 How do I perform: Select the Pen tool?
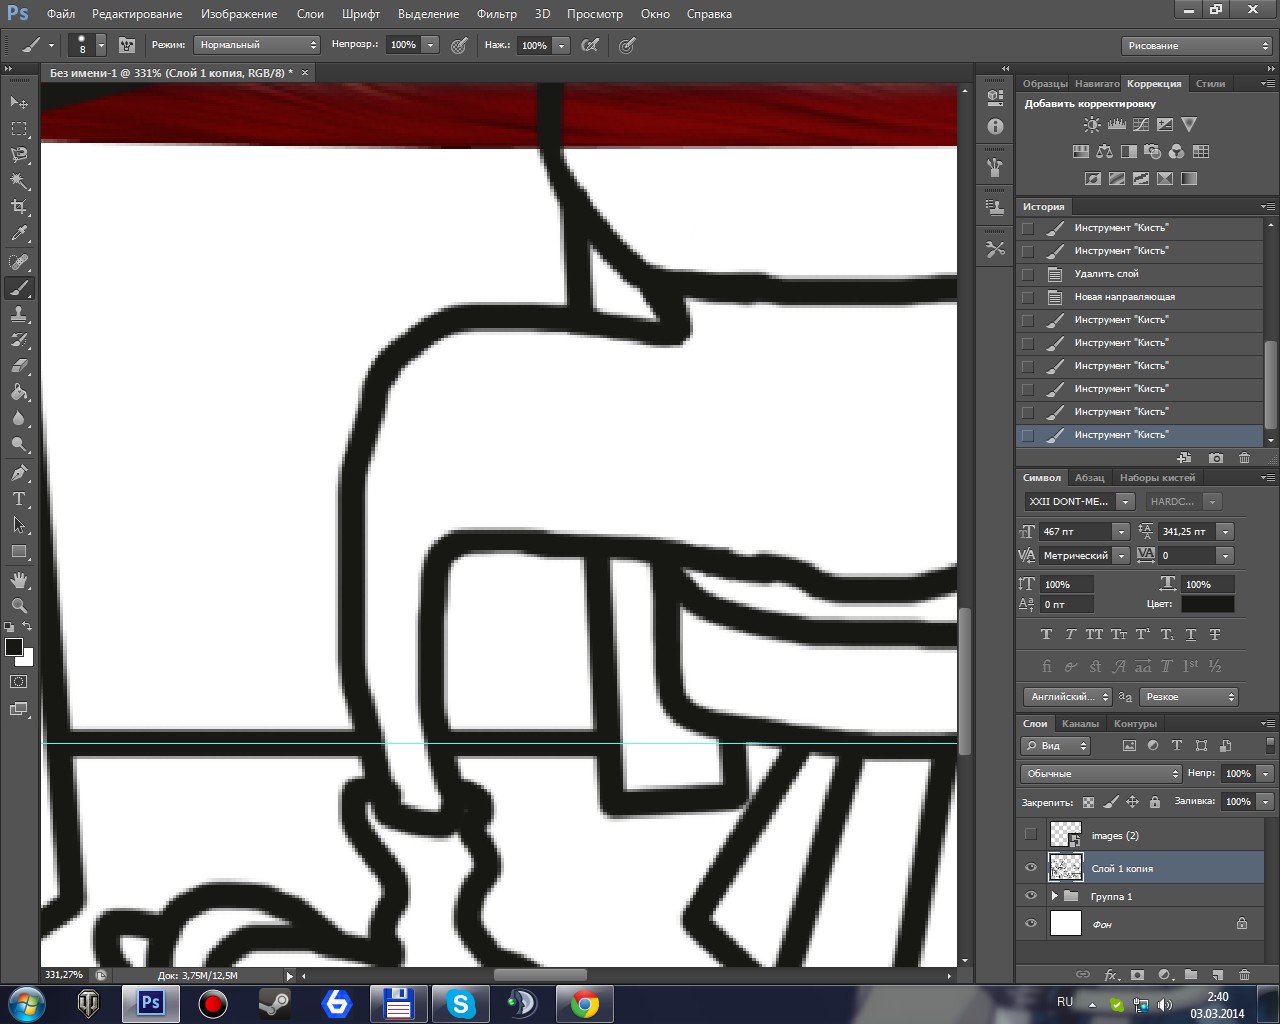[19, 473]
